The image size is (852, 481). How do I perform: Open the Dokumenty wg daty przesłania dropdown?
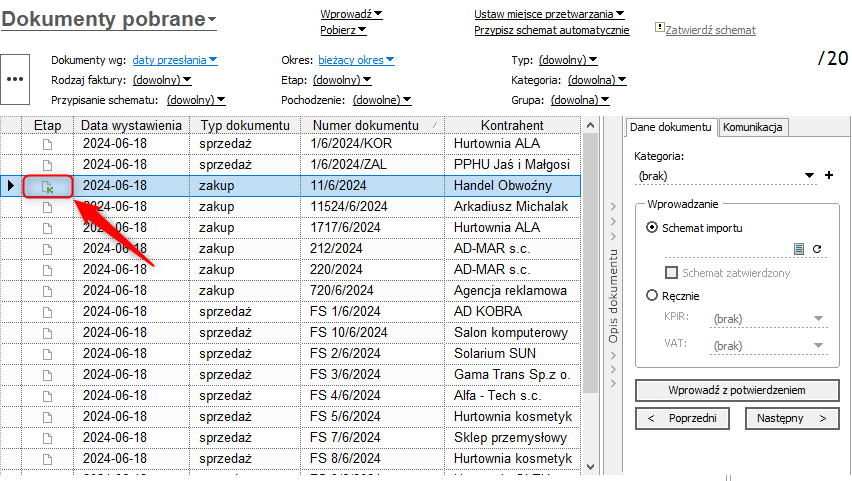coord(175,60)
